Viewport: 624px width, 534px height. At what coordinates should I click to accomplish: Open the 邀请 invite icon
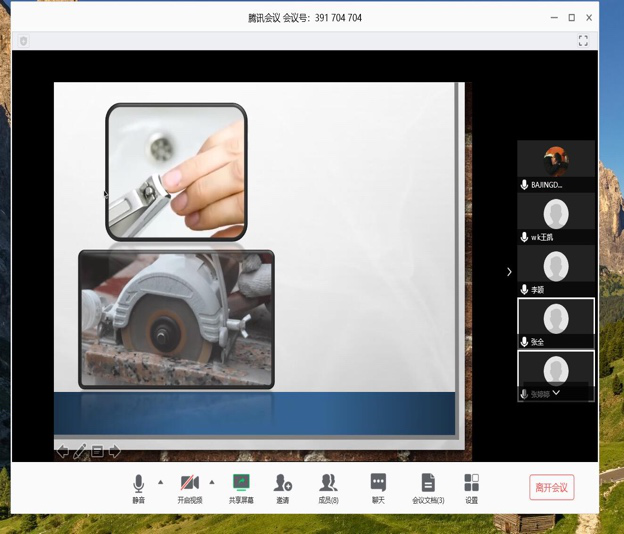point(283,486)
